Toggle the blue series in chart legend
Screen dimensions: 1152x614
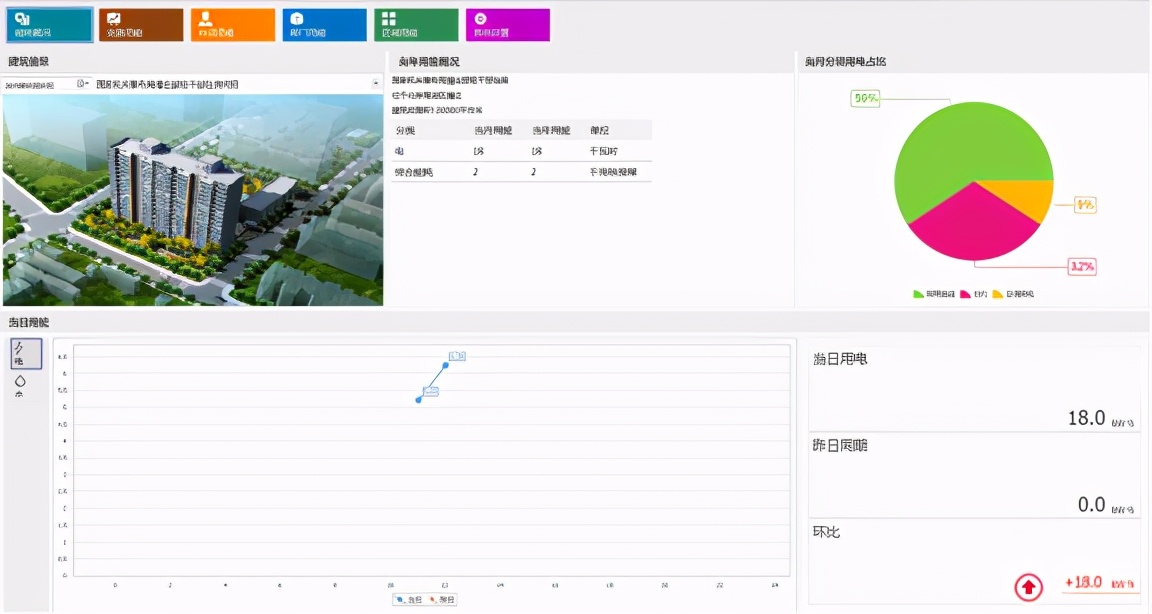(410, 600)
